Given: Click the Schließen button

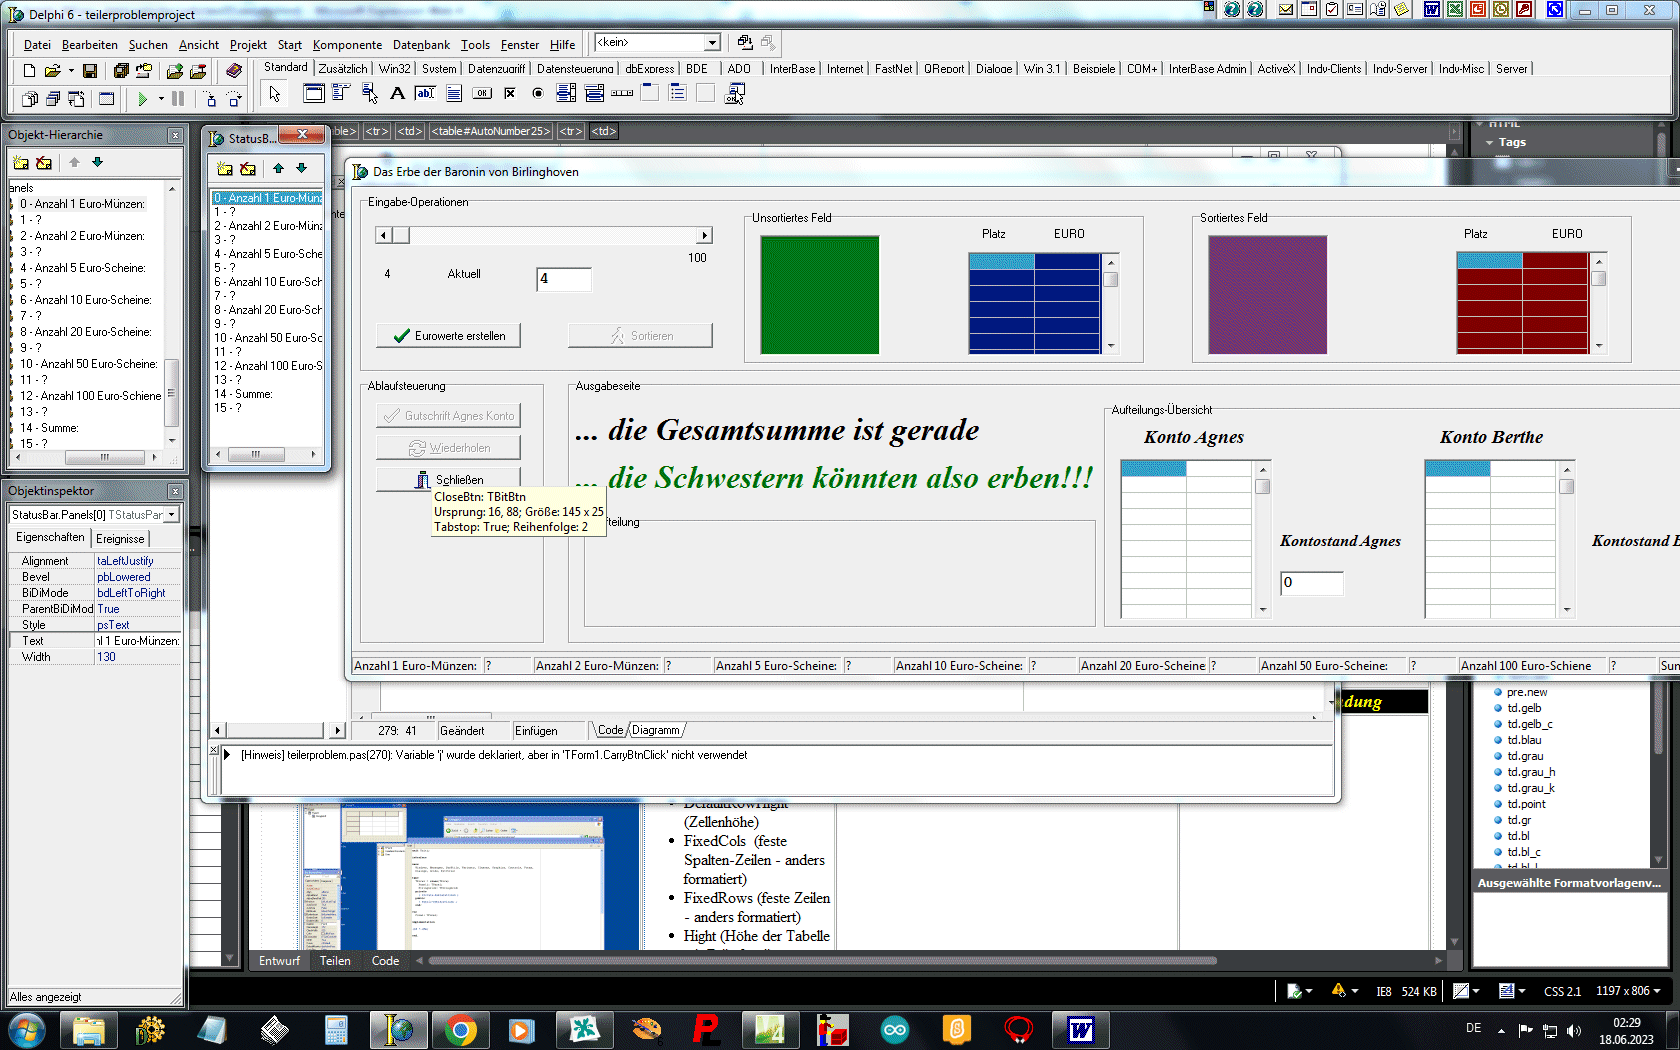Looking at the screenshot, I should pyautogui.click(x=449, y=480).
